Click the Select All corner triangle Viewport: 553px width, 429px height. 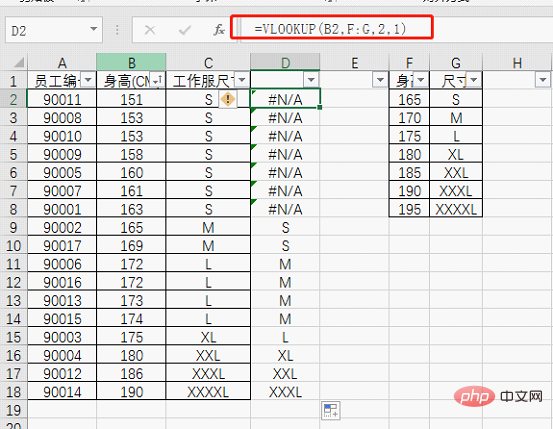[x=18, y=62]
